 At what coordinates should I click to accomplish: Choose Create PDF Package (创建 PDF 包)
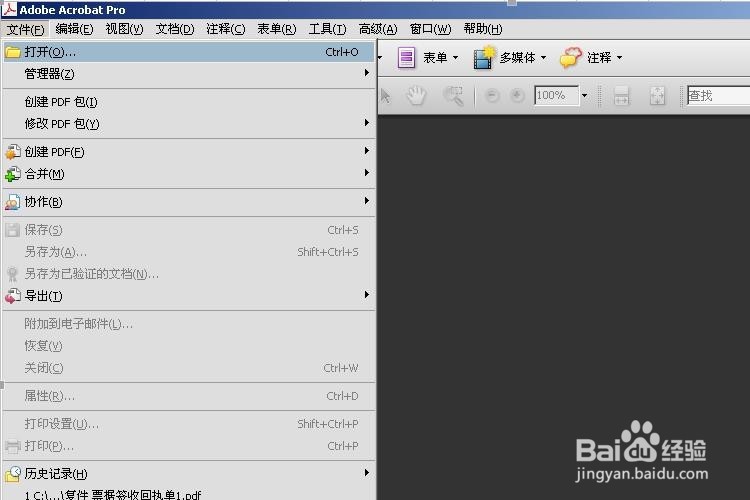pos(188,102)
